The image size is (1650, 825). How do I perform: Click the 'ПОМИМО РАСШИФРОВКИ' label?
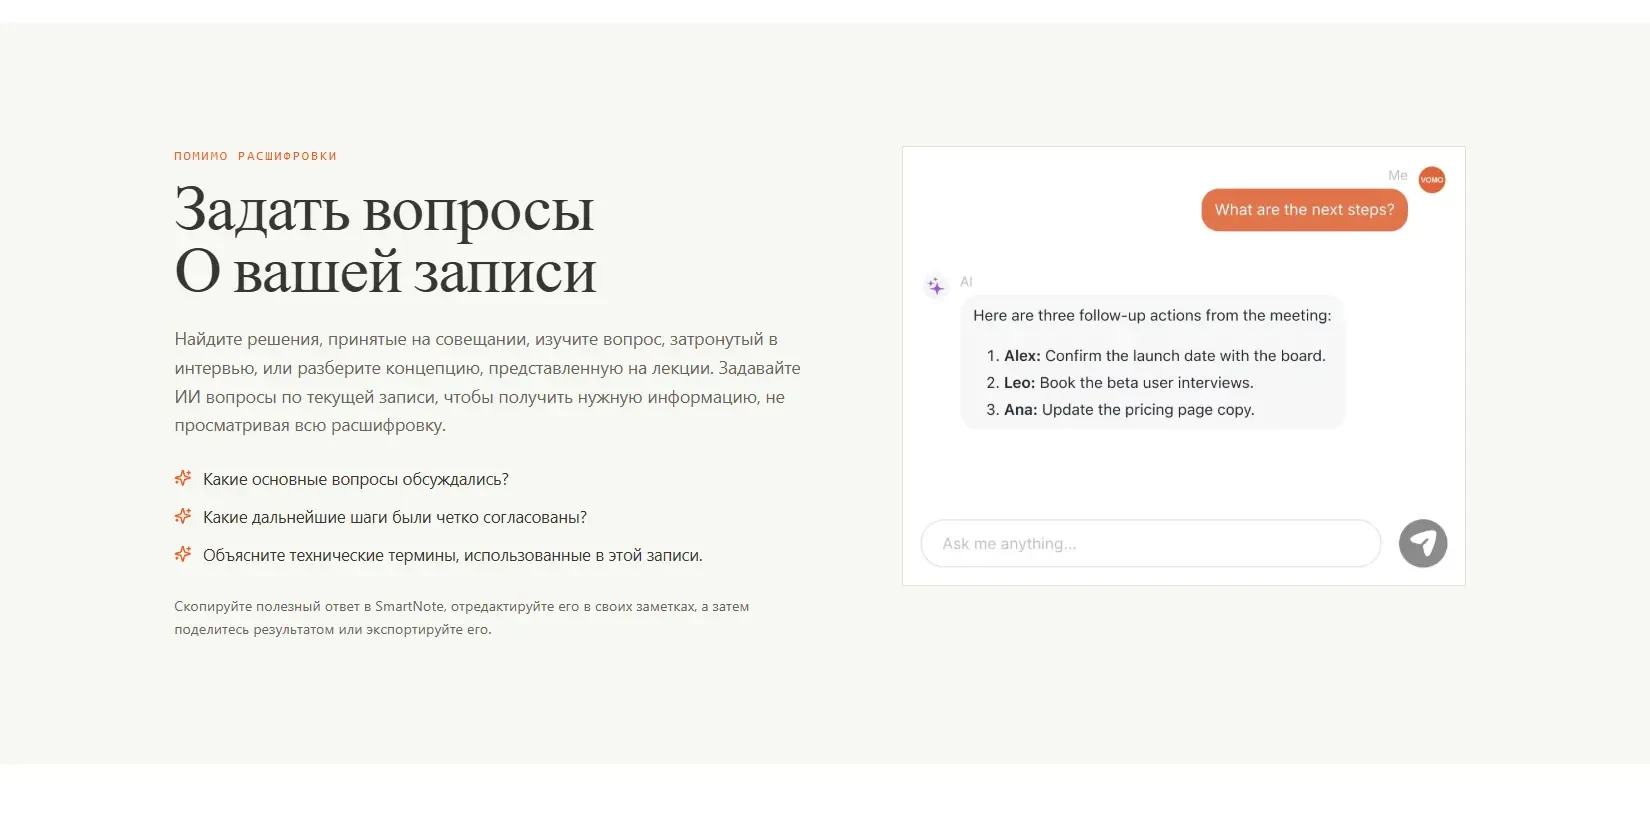pos(255,156)
